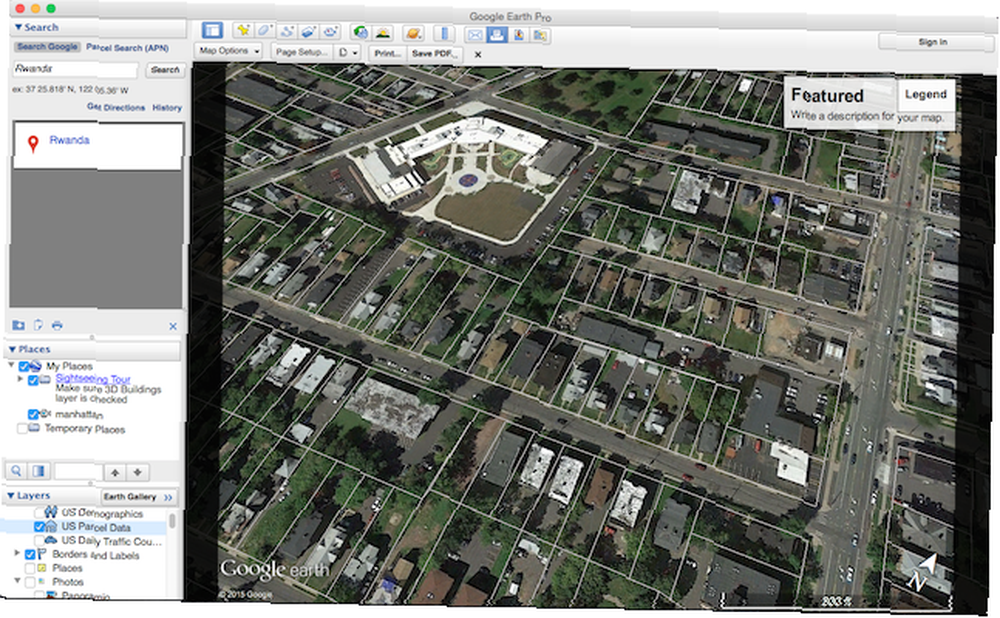Move the place down with the down arrow
This screenshot has height=618, width=1000.
point(137,473)
